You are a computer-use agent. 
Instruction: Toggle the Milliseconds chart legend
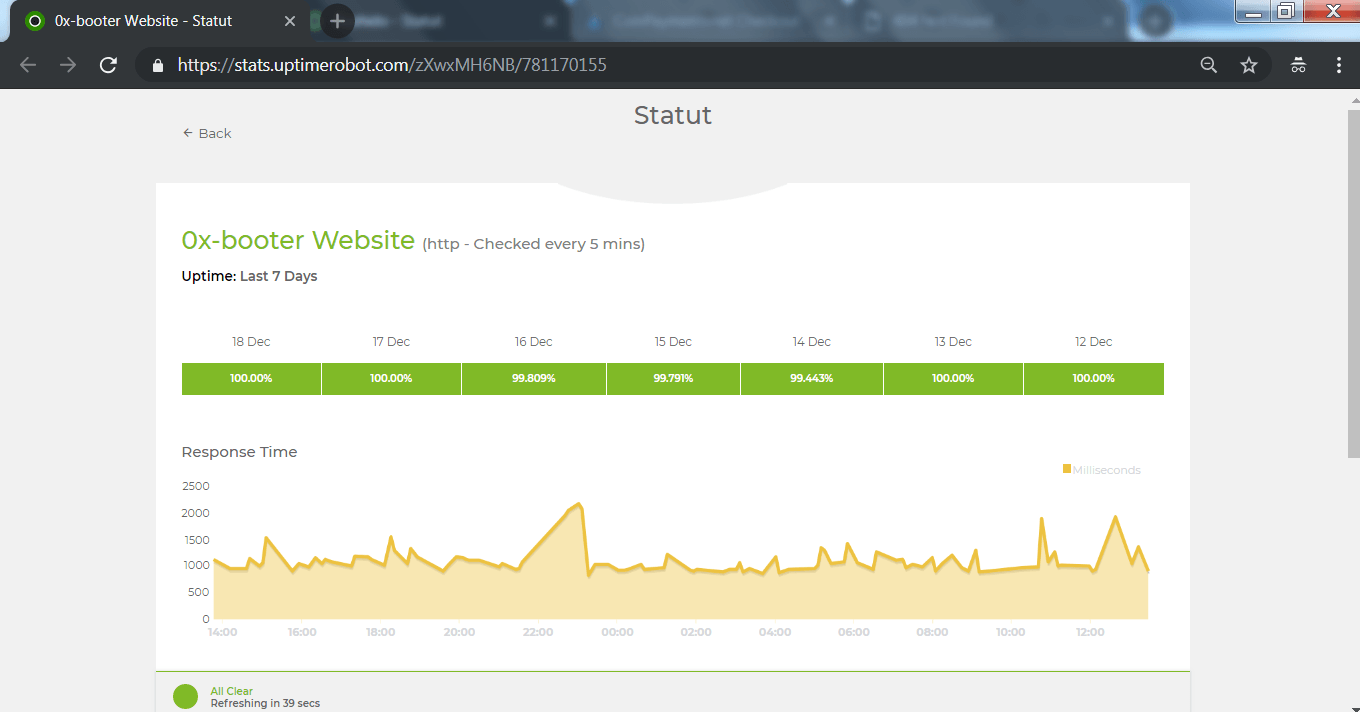tap(1101, 470)
